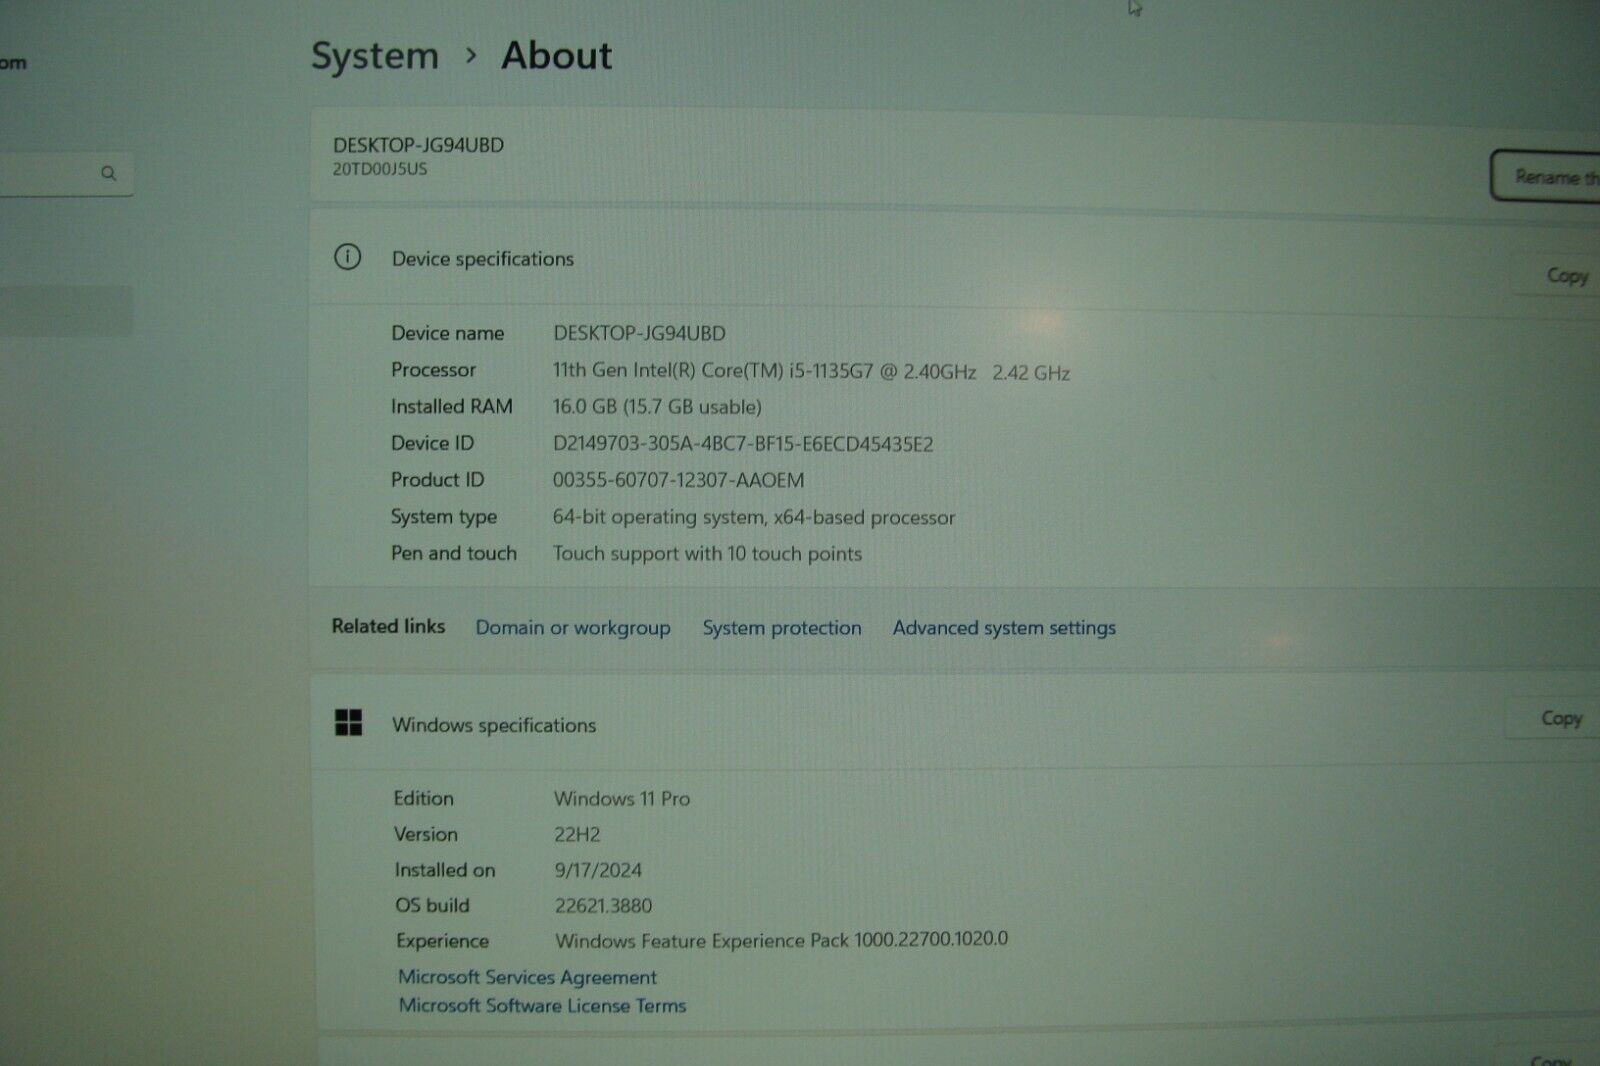Click the OS build label
Screen dimensions: 1600x1066
click(432, 905)
